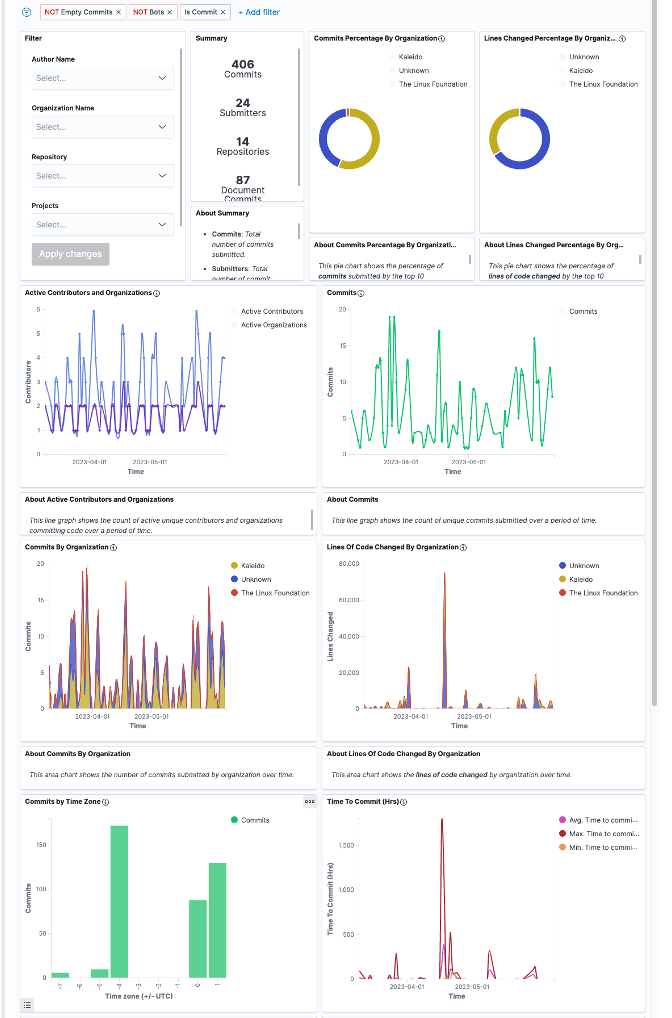Viewport: 672px width, 1018px height.
Task: Remove the NOT Empty Commits filter
Action: point(119,12)
